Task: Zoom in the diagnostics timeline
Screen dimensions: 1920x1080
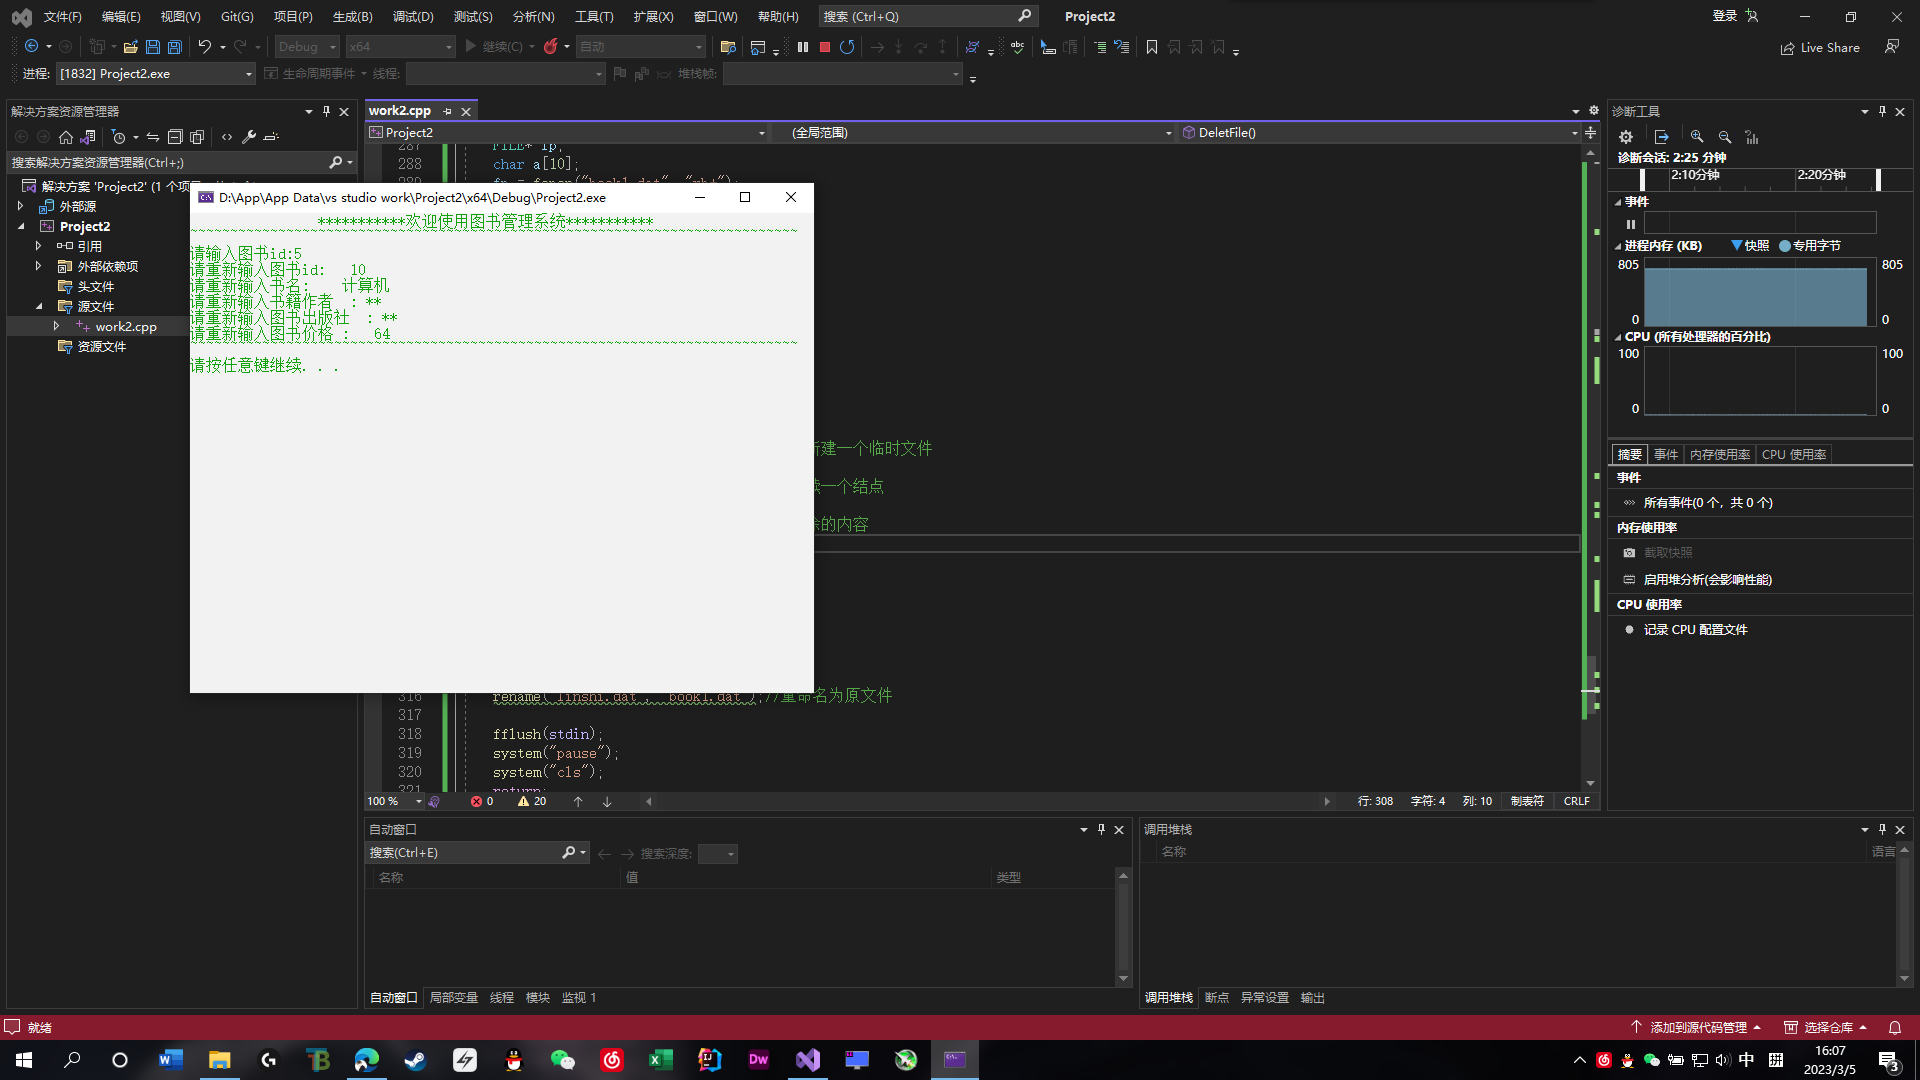Action: pyautogui.click(x=1697, y=137)
